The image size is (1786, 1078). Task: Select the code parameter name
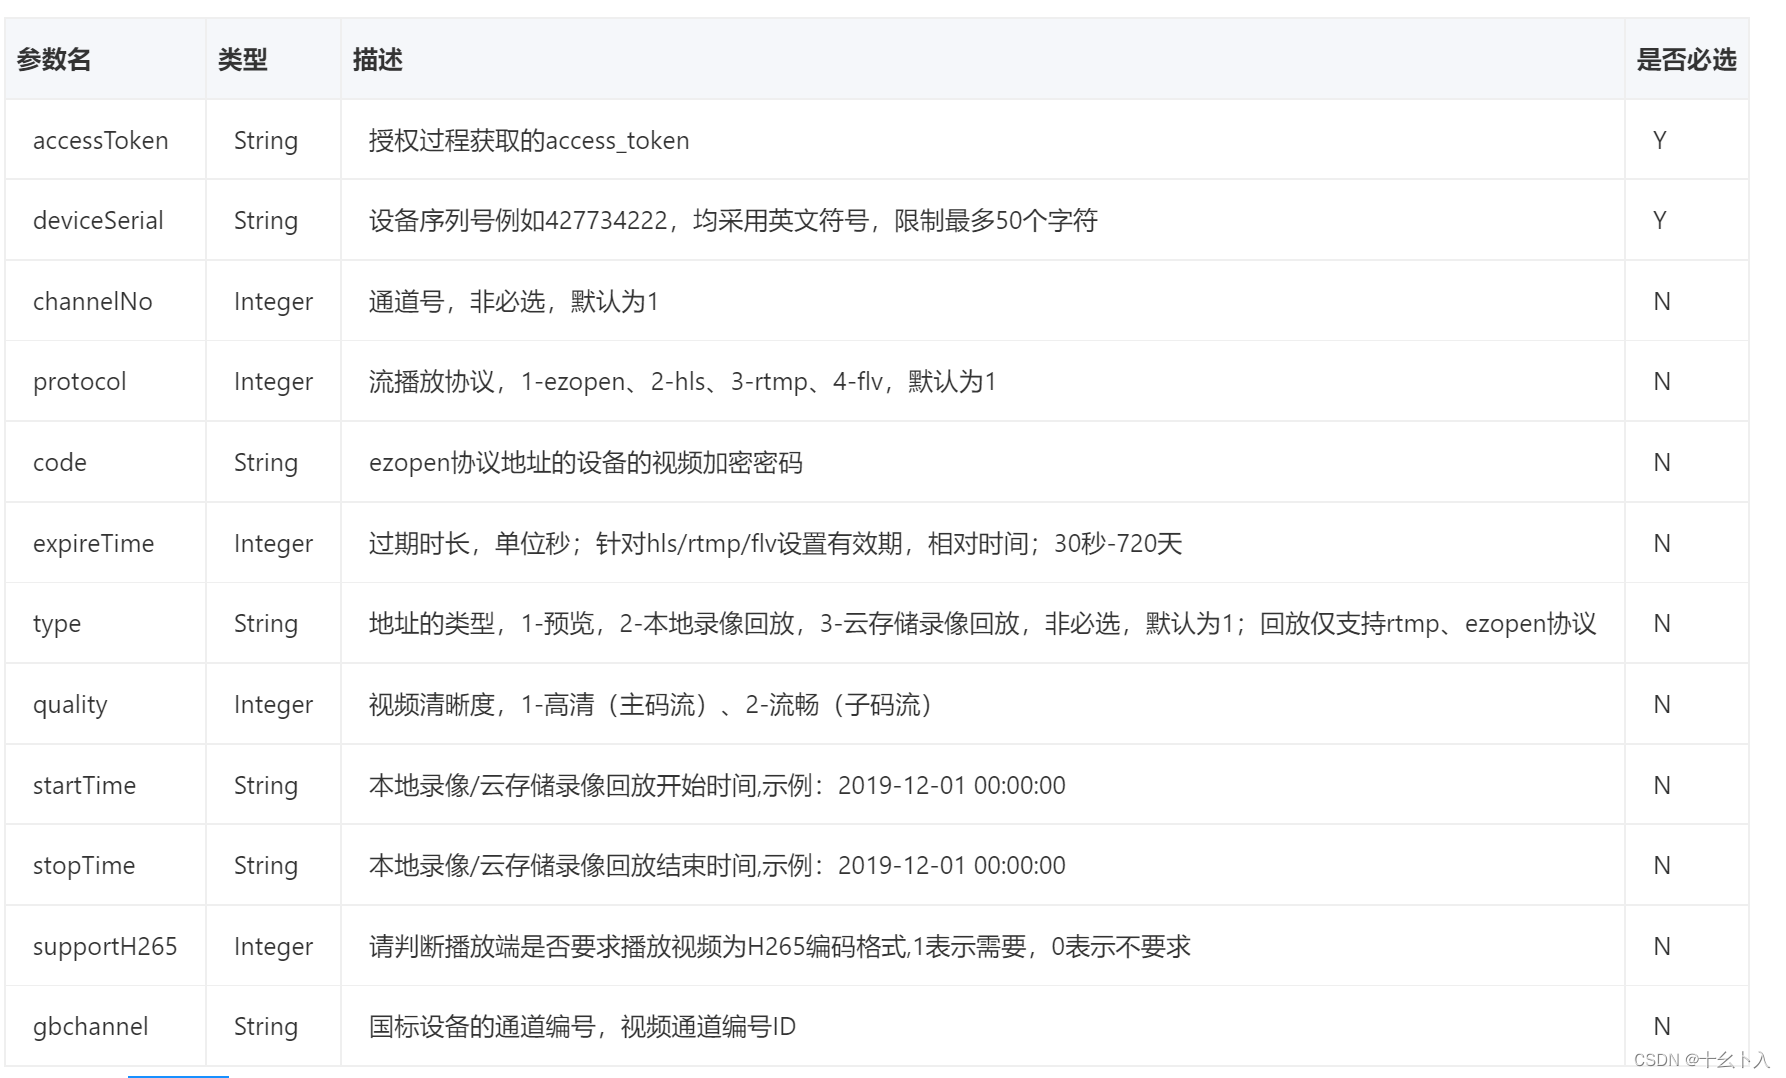(x=60, y=463)
